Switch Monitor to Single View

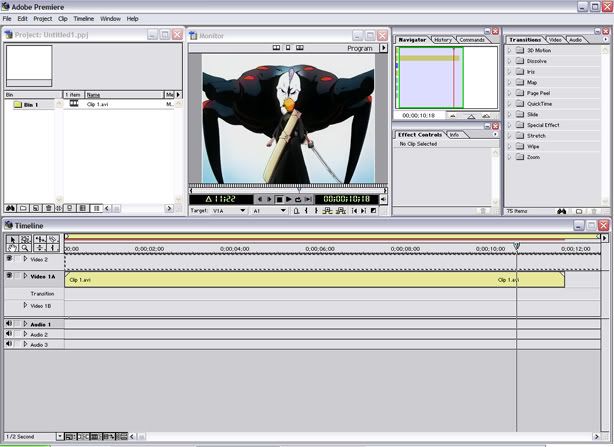tap(288, 48)
